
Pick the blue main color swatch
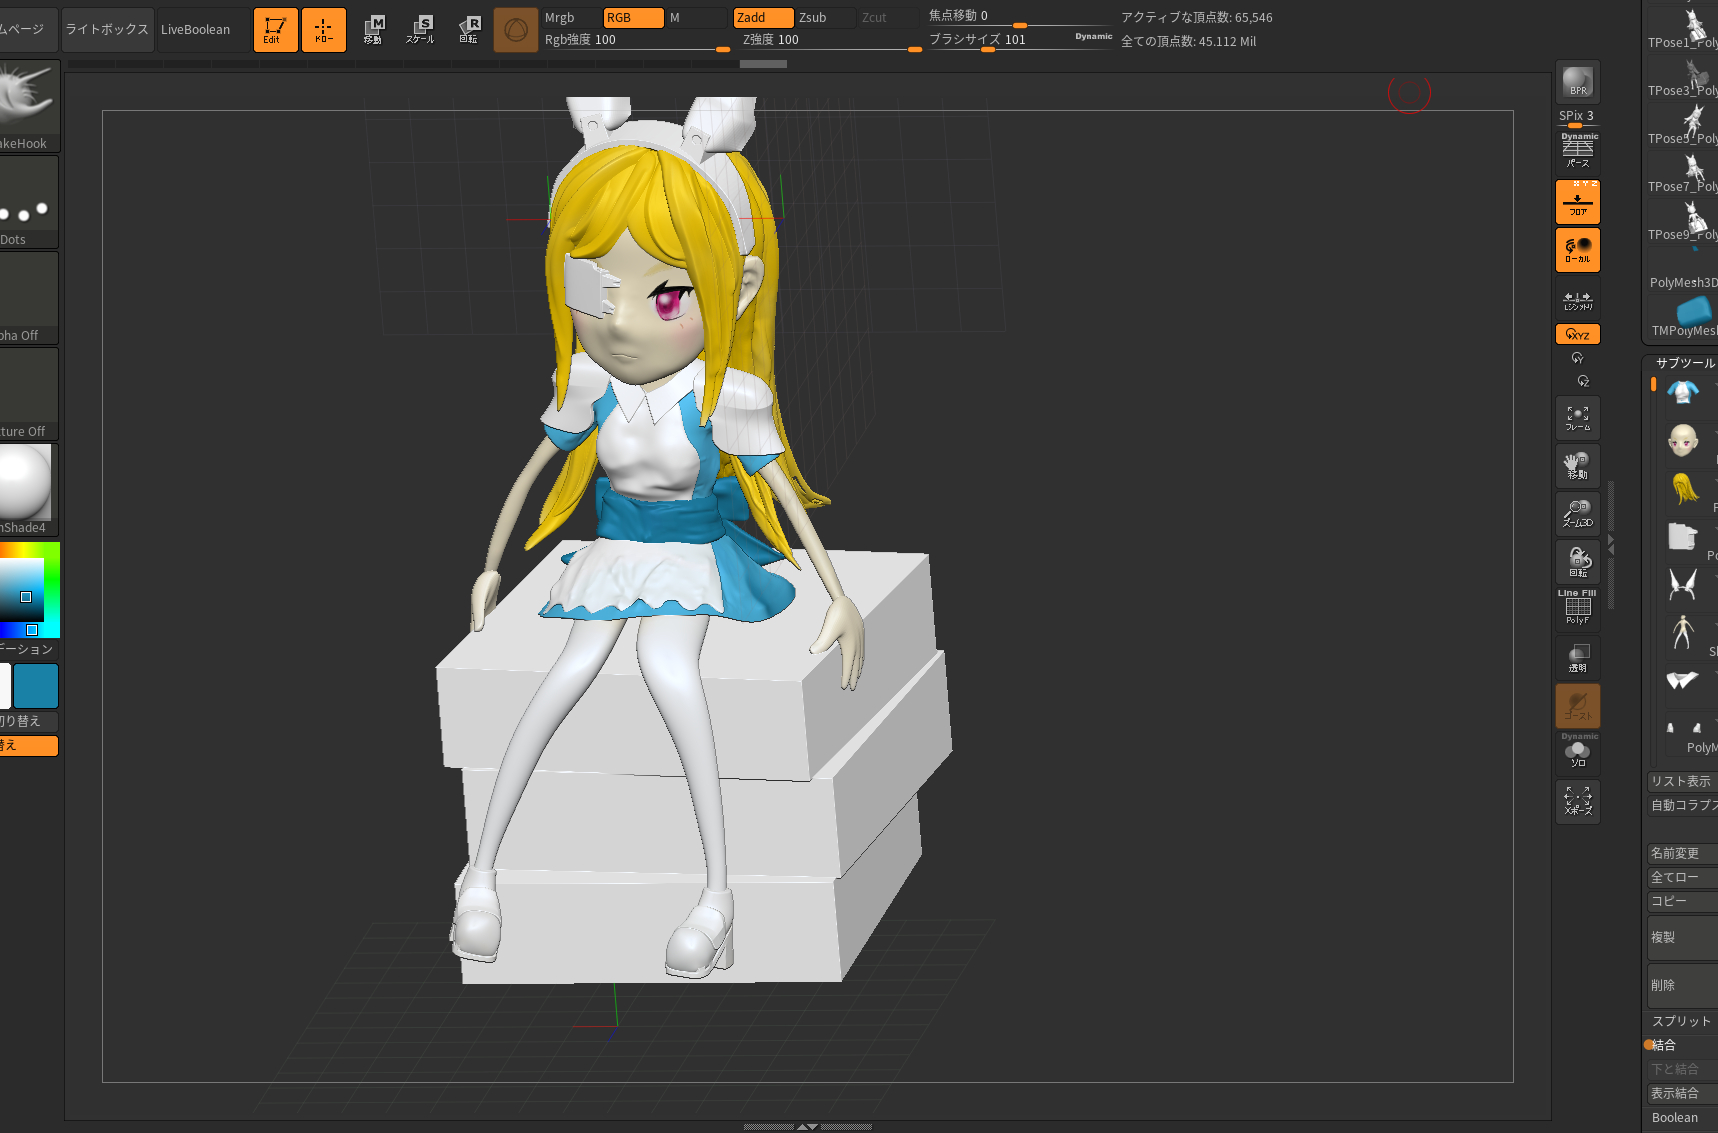pyautogui.click(x=36, y=686)
